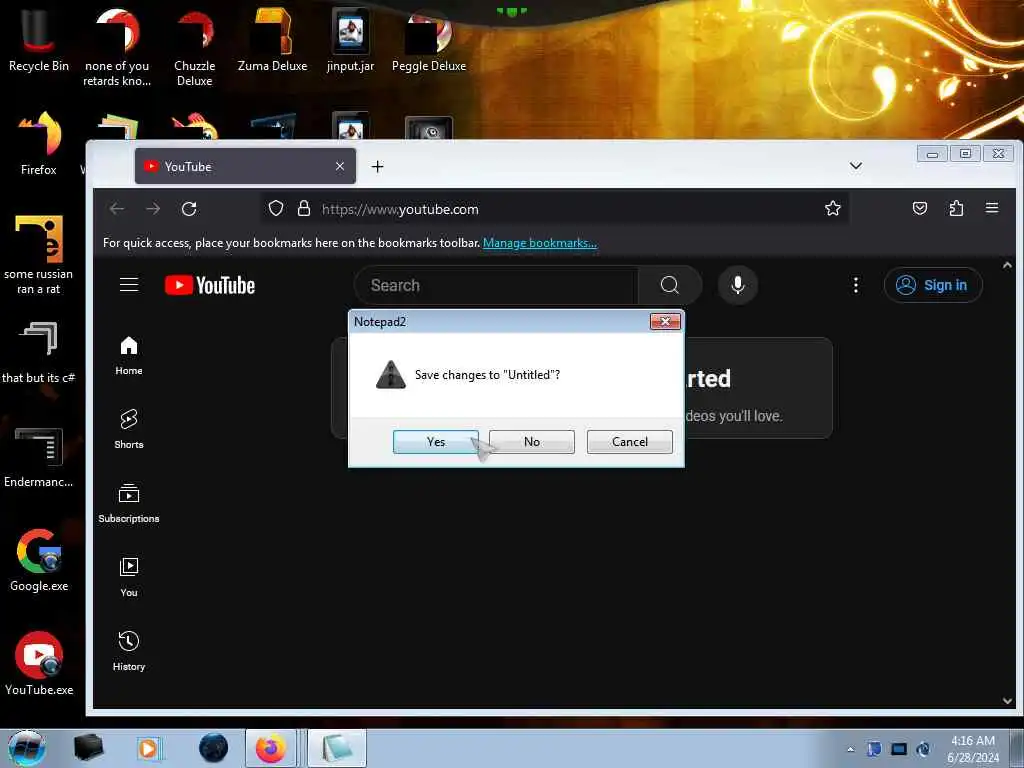Open the Google.exe desktop icon

coord(39,560)
